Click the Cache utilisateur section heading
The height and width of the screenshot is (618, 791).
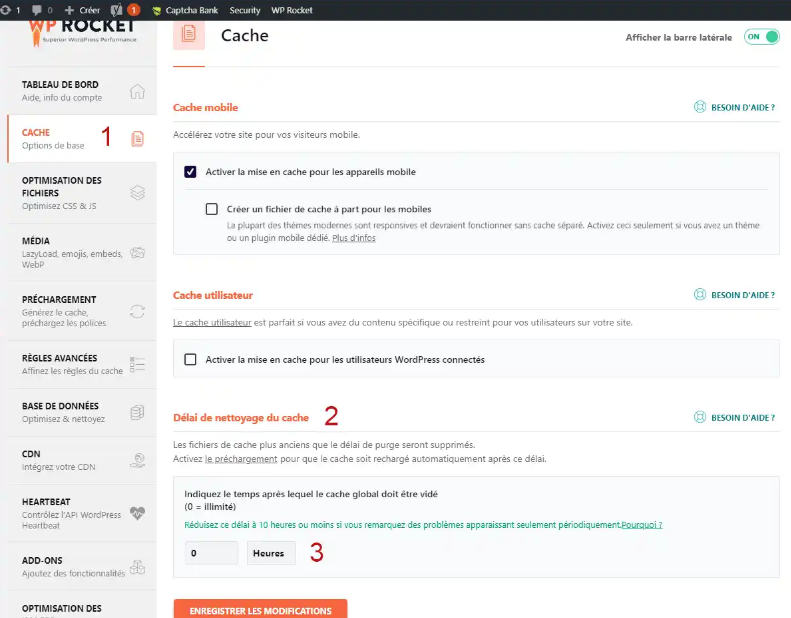(213, 295)
